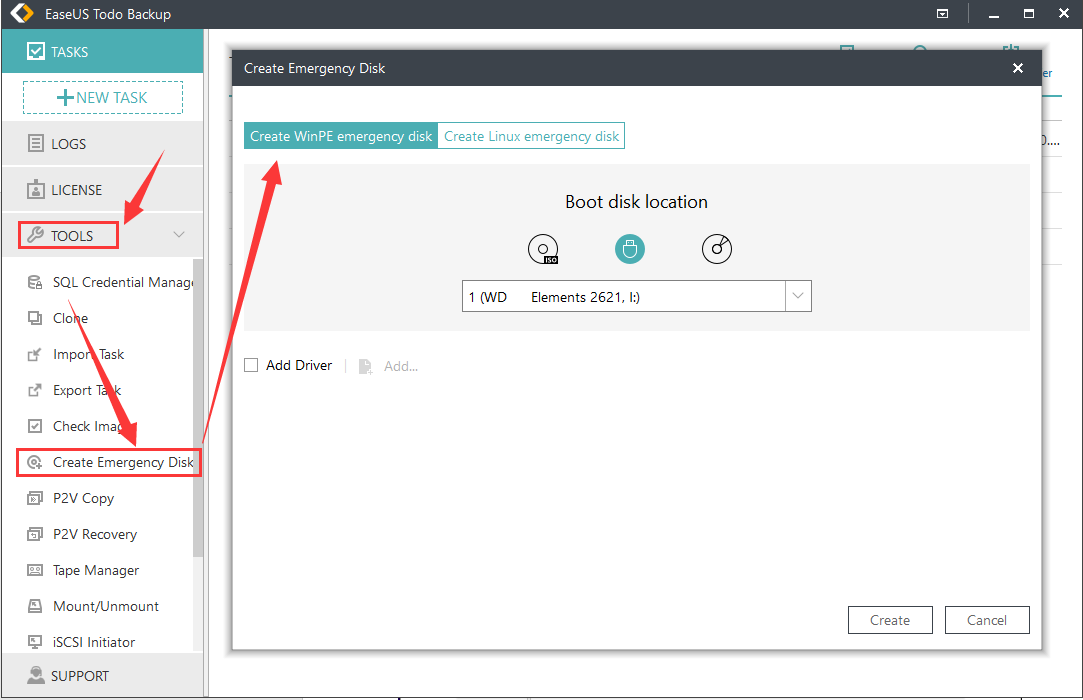This screenshot has width=1083, height=700.
Task: Click the add driver file icon
Action: click(x=365, y=366)
